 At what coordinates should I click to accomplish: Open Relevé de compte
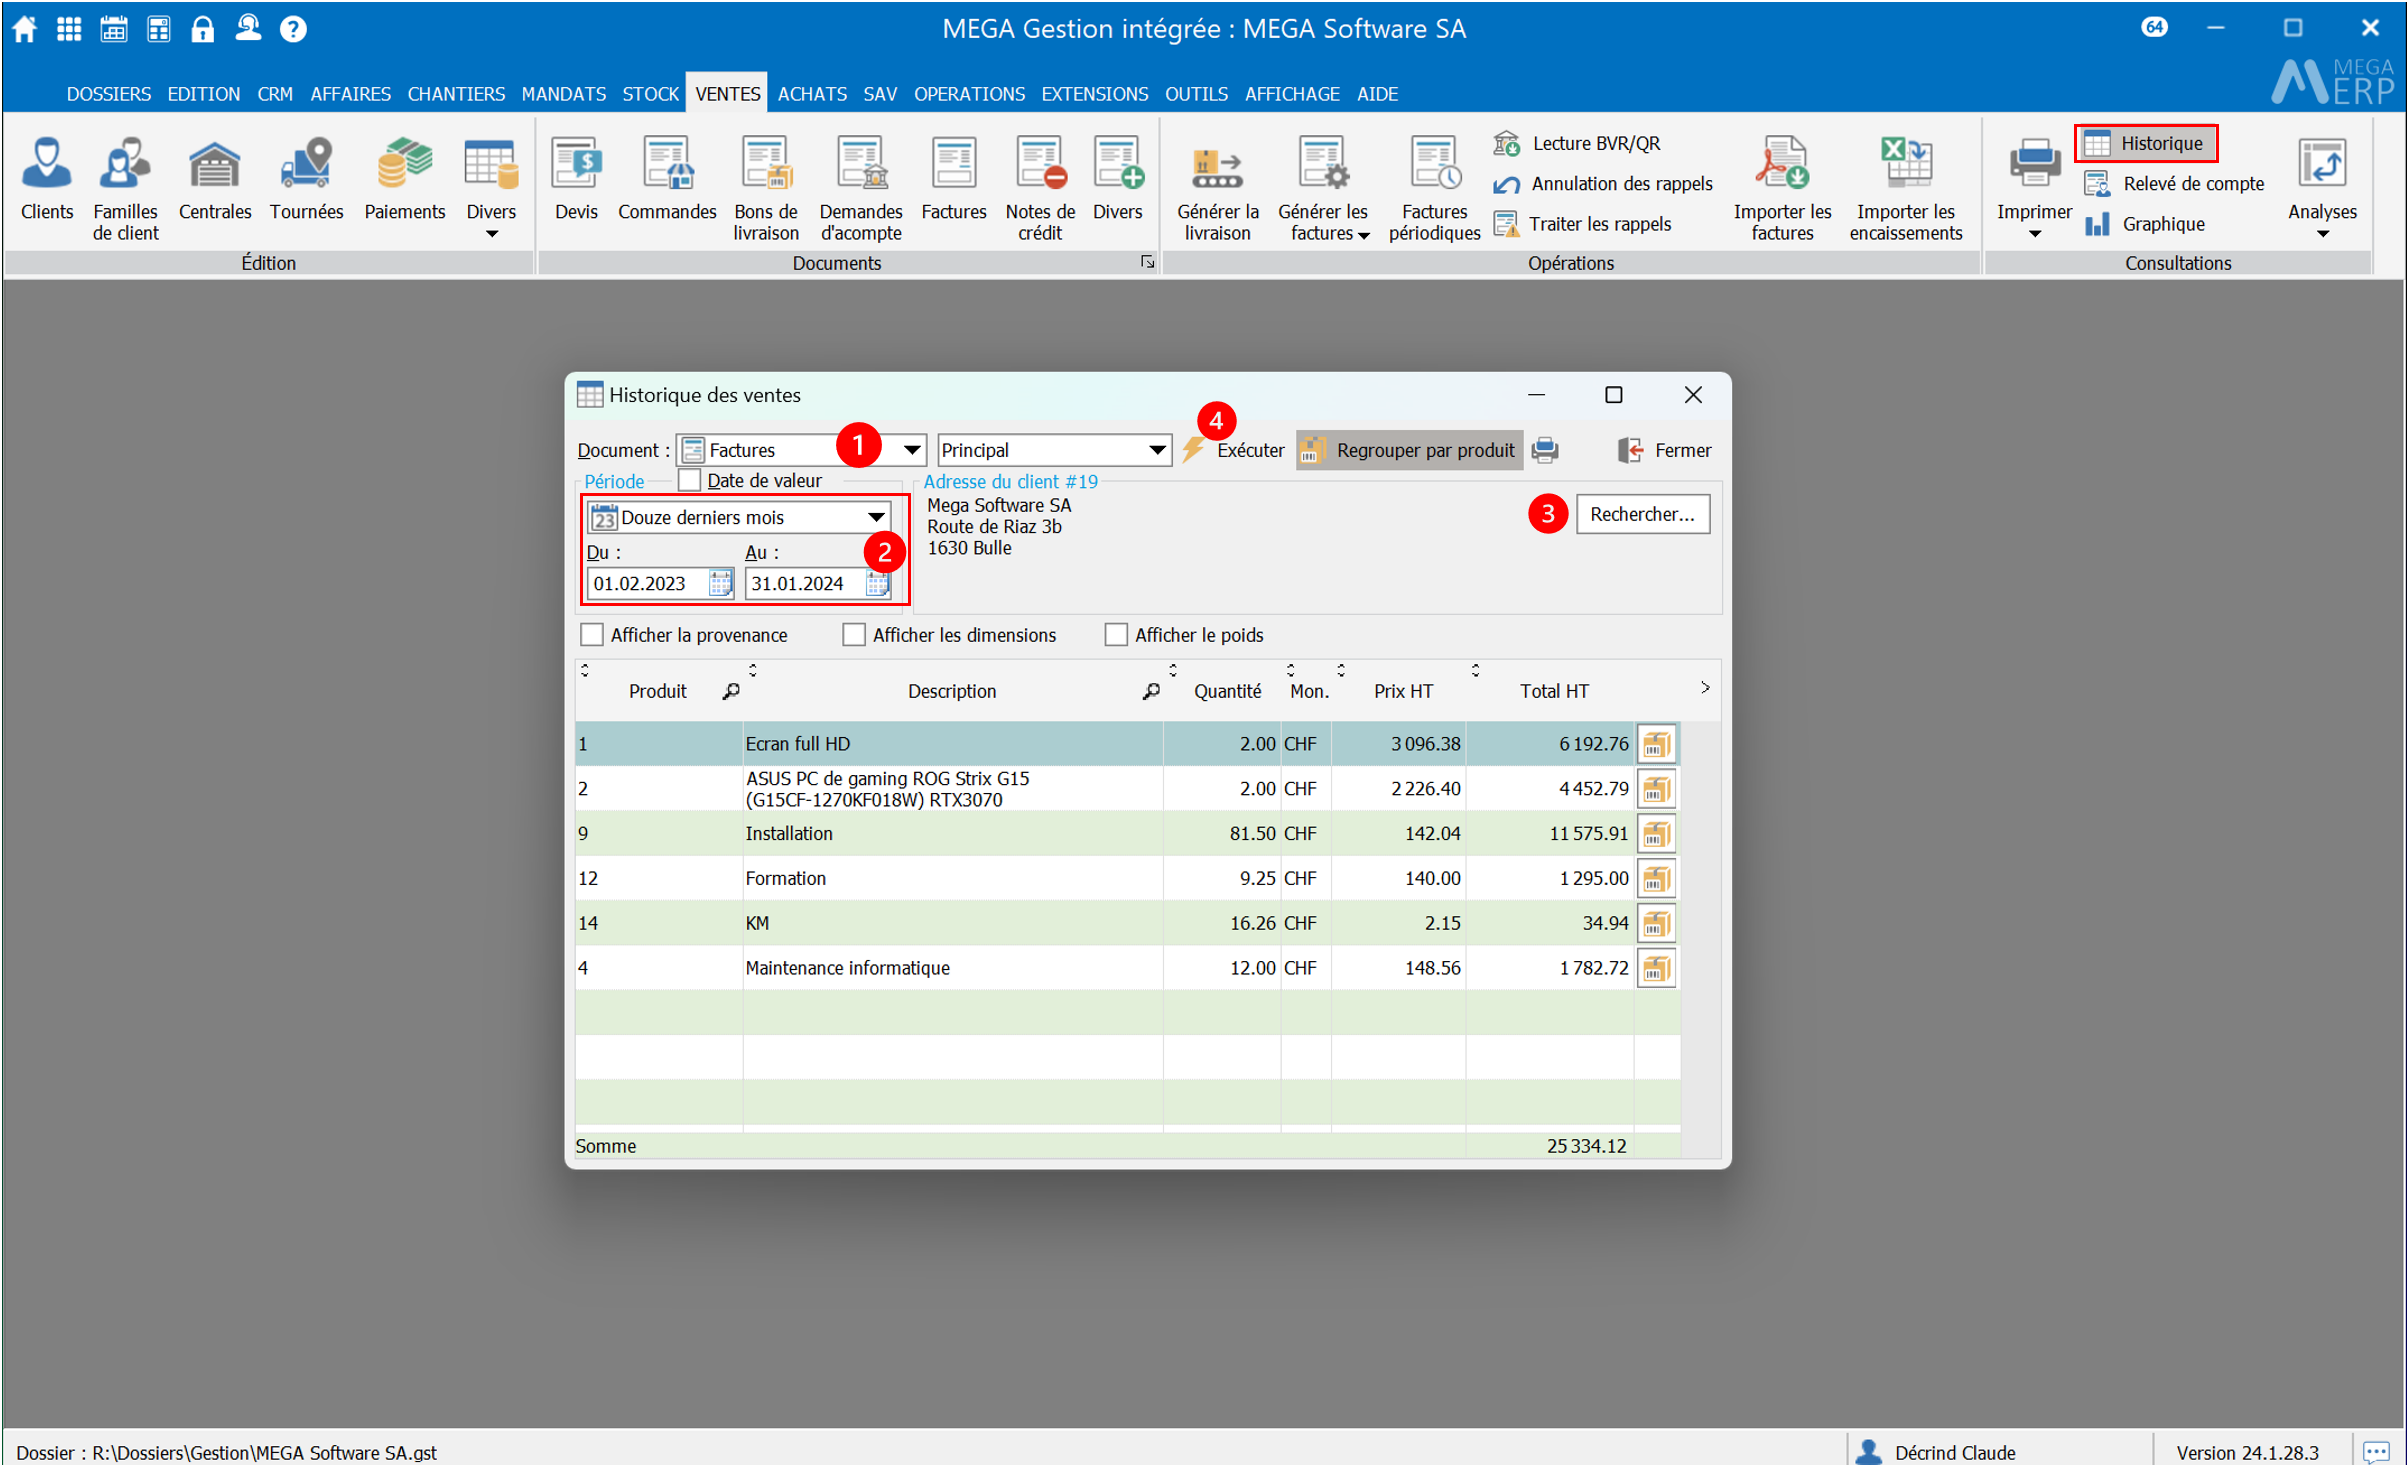(x=2174, y=184)
